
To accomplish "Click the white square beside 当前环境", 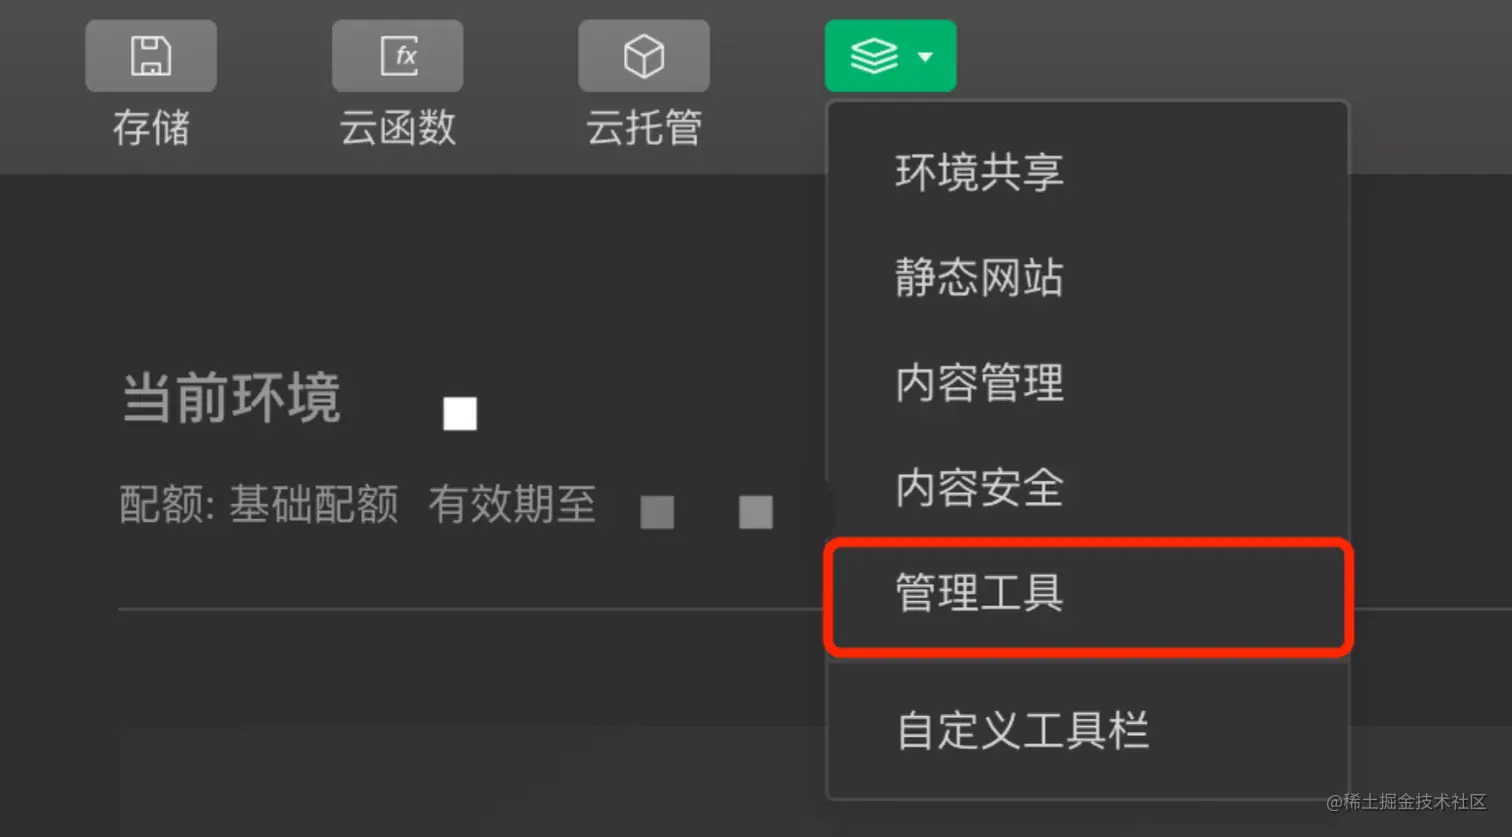I will coord(460,413).
